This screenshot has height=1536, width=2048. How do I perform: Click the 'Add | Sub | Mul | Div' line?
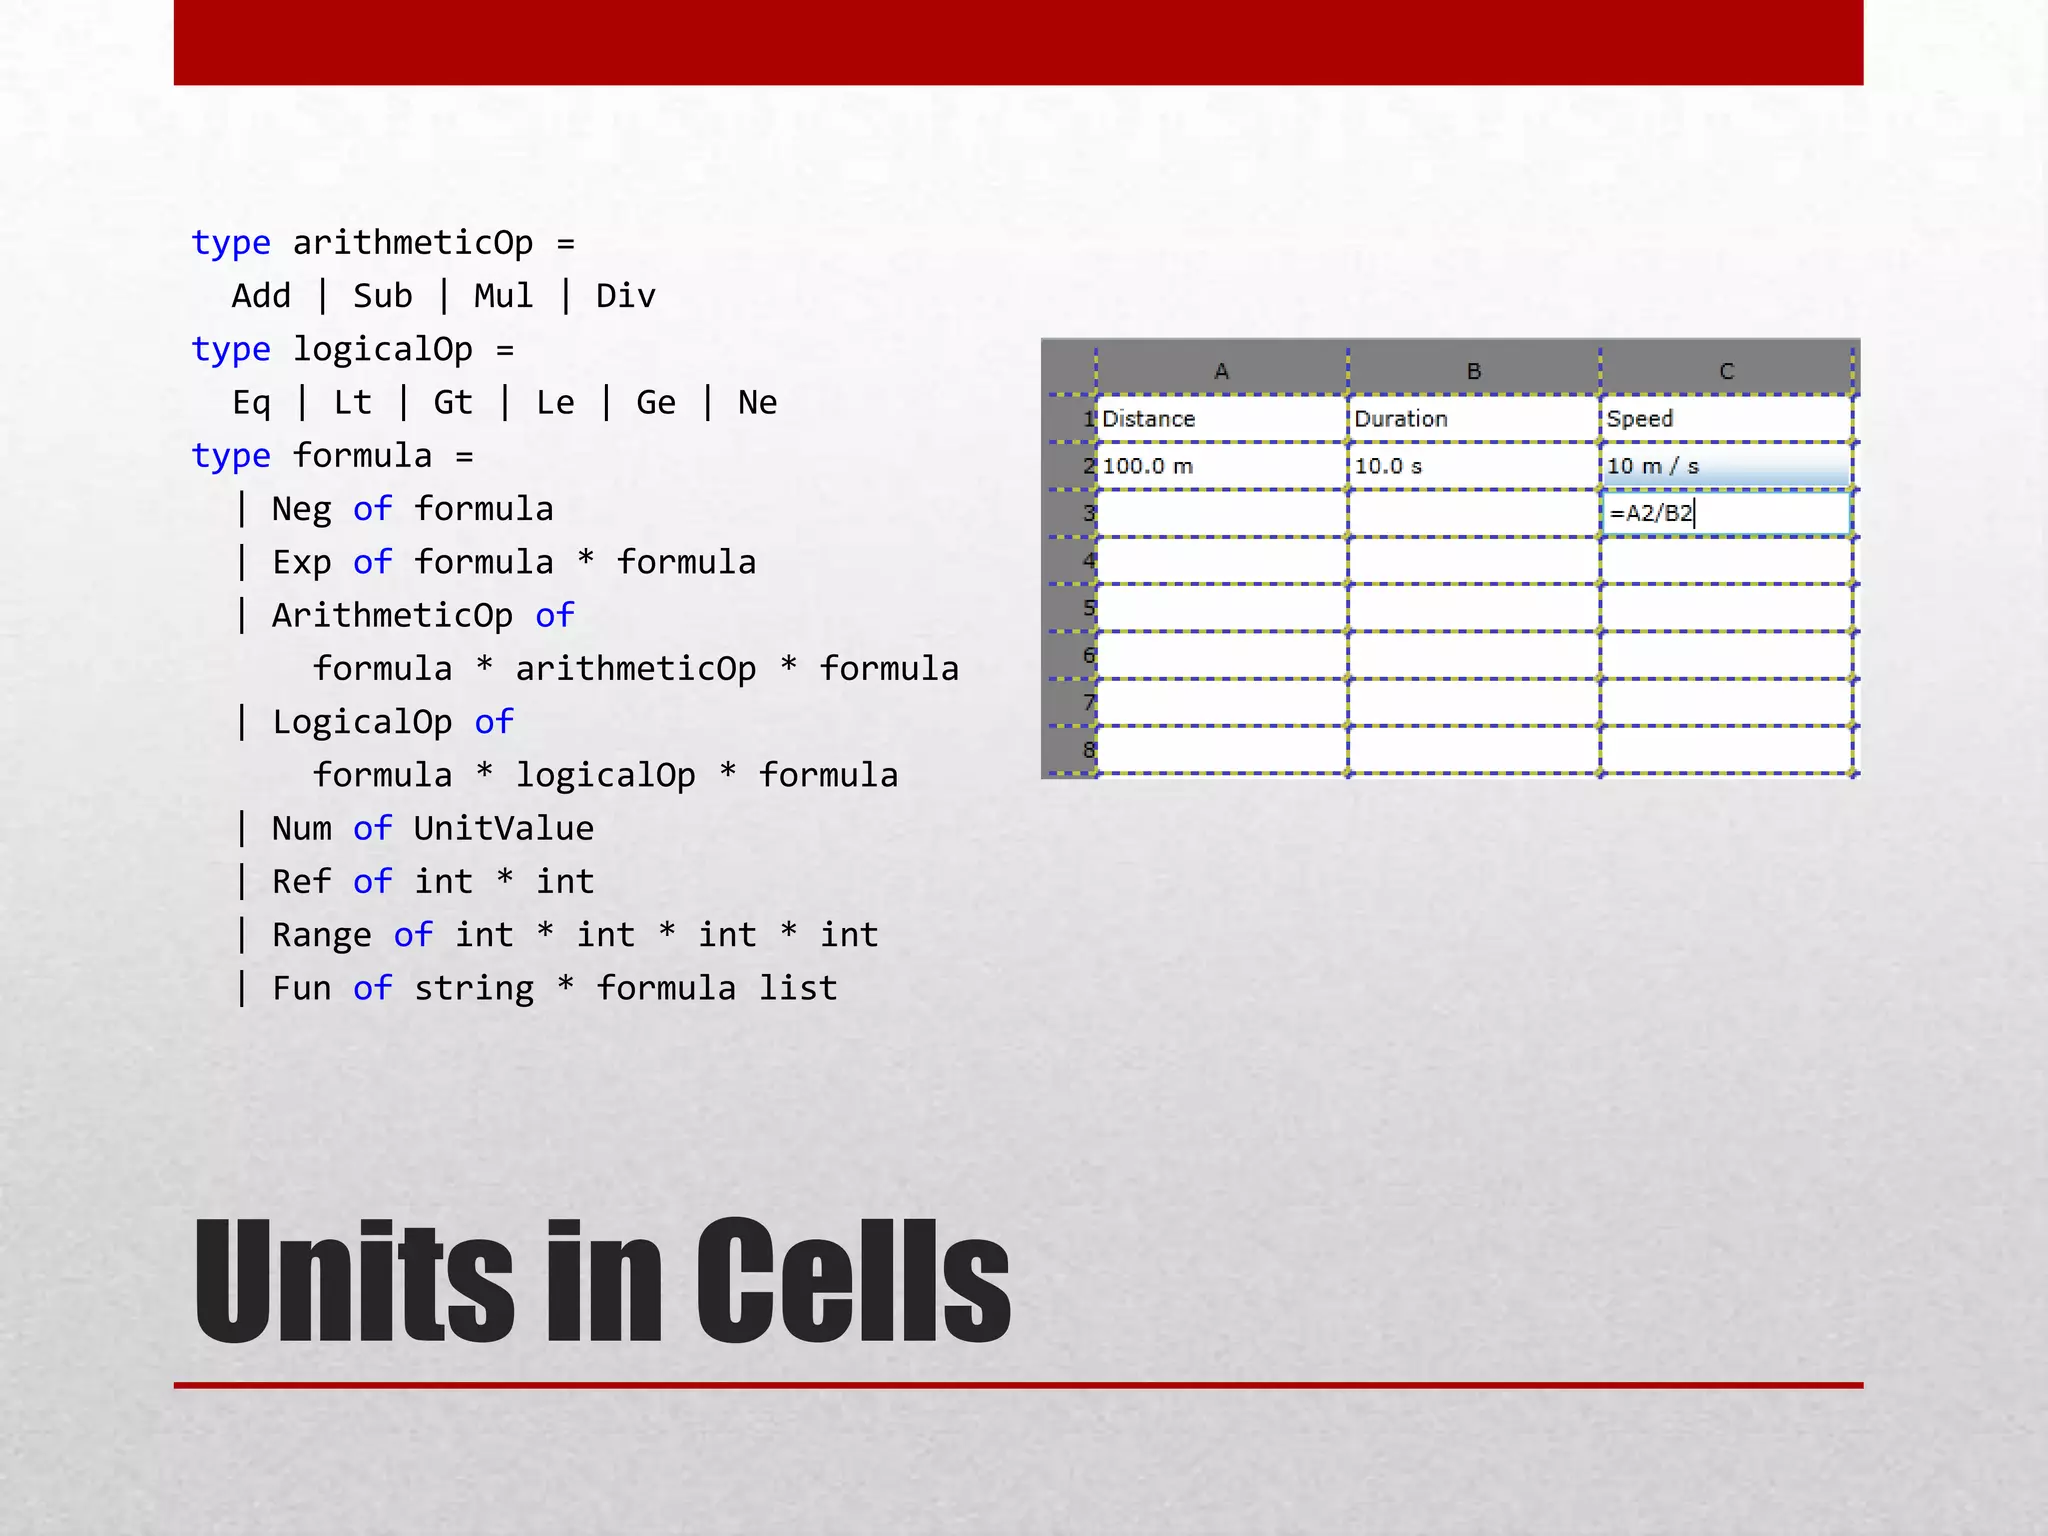444,296
